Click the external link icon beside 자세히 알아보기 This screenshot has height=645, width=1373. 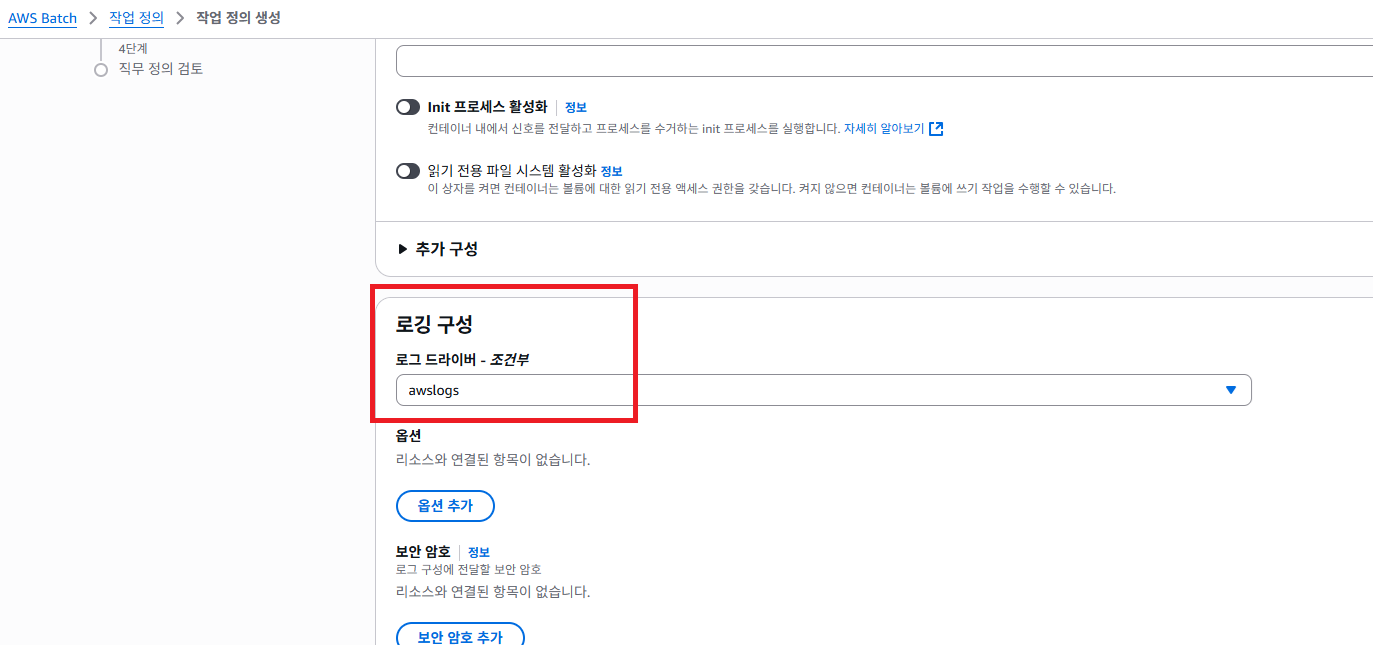coord(936,129)
